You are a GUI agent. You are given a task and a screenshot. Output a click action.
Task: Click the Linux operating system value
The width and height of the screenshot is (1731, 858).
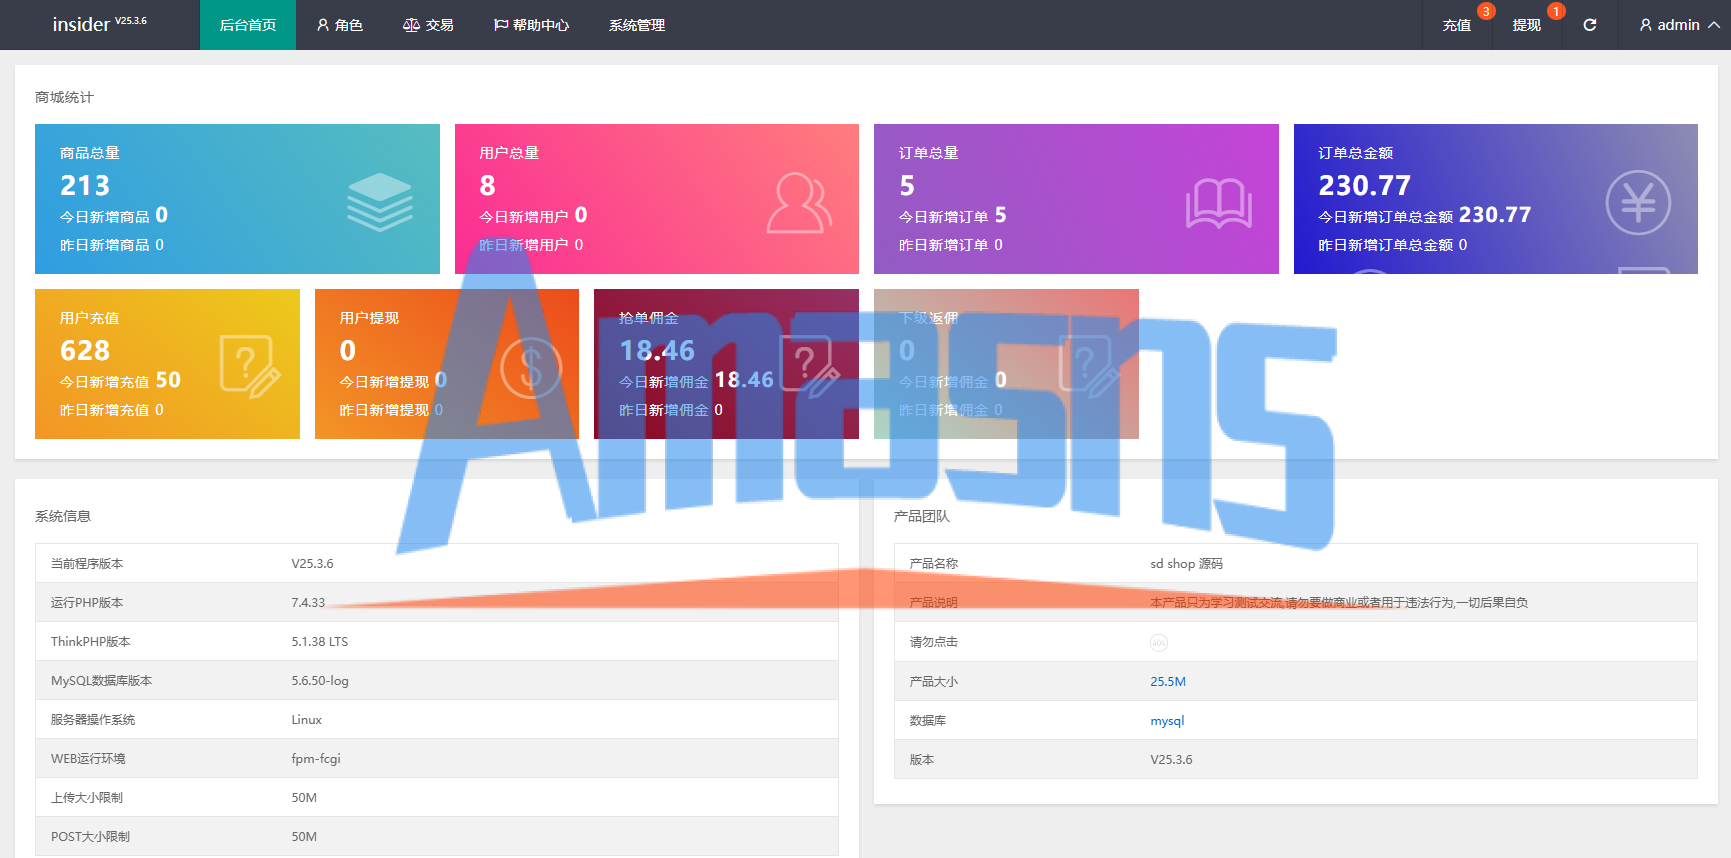coord(307,719)
